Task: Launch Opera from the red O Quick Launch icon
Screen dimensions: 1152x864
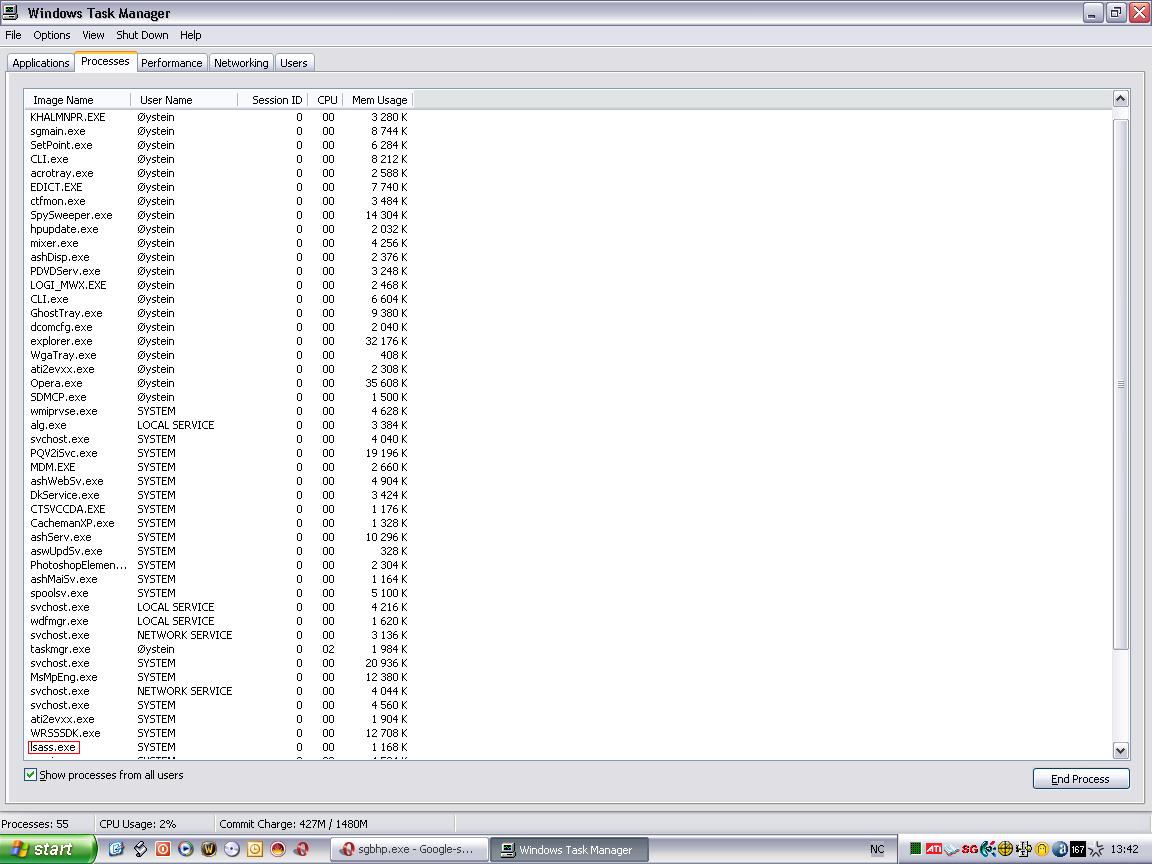Action: 301,849
